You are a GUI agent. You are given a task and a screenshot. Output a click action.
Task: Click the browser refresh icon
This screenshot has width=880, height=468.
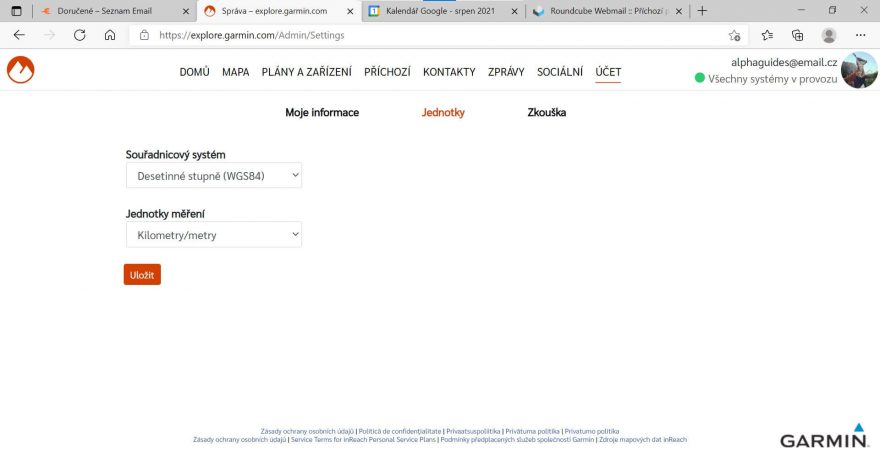[80, 34]
